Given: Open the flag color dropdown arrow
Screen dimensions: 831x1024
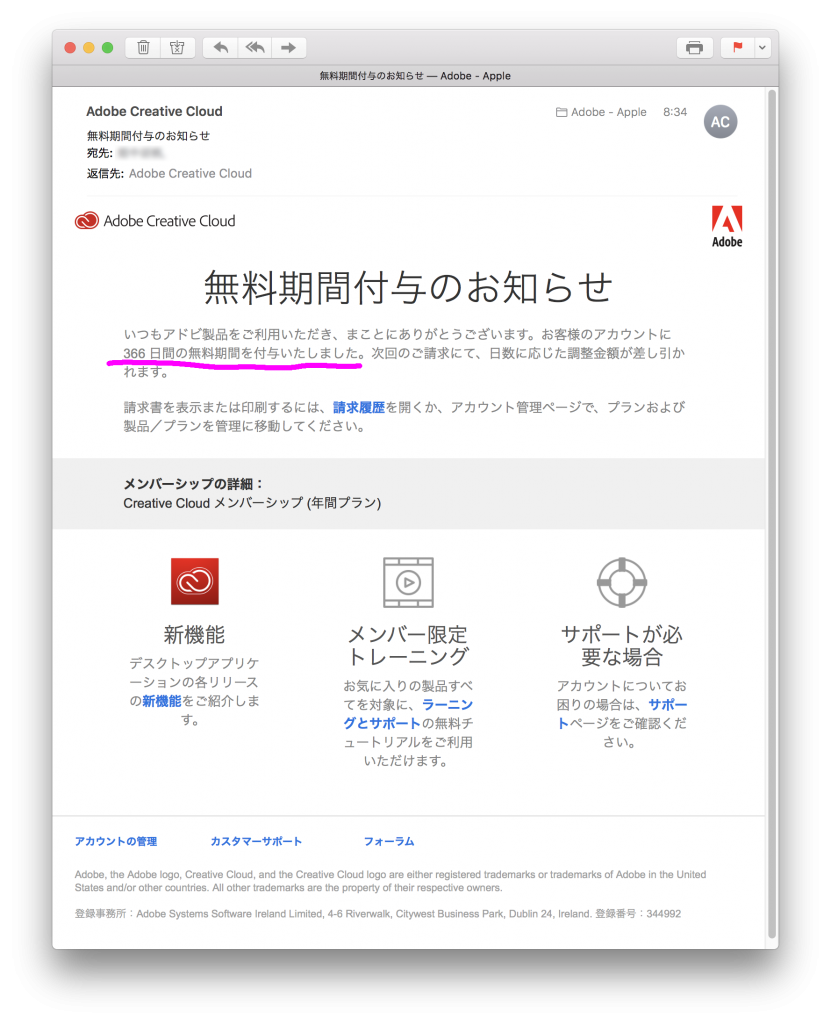Looking at the screenshot, I should pos(762,48).
